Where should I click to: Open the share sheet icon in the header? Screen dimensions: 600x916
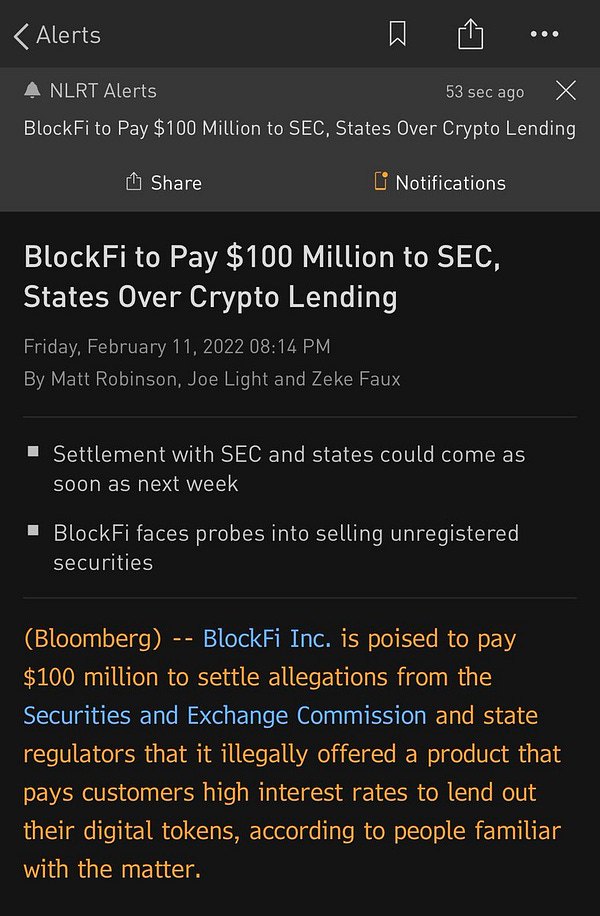470,35
